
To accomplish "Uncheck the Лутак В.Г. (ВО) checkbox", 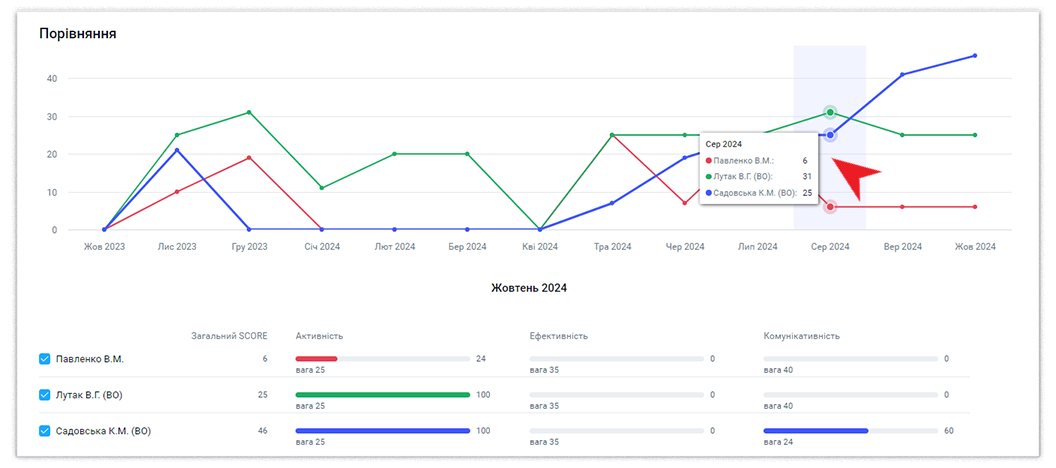I will [44, 395].
